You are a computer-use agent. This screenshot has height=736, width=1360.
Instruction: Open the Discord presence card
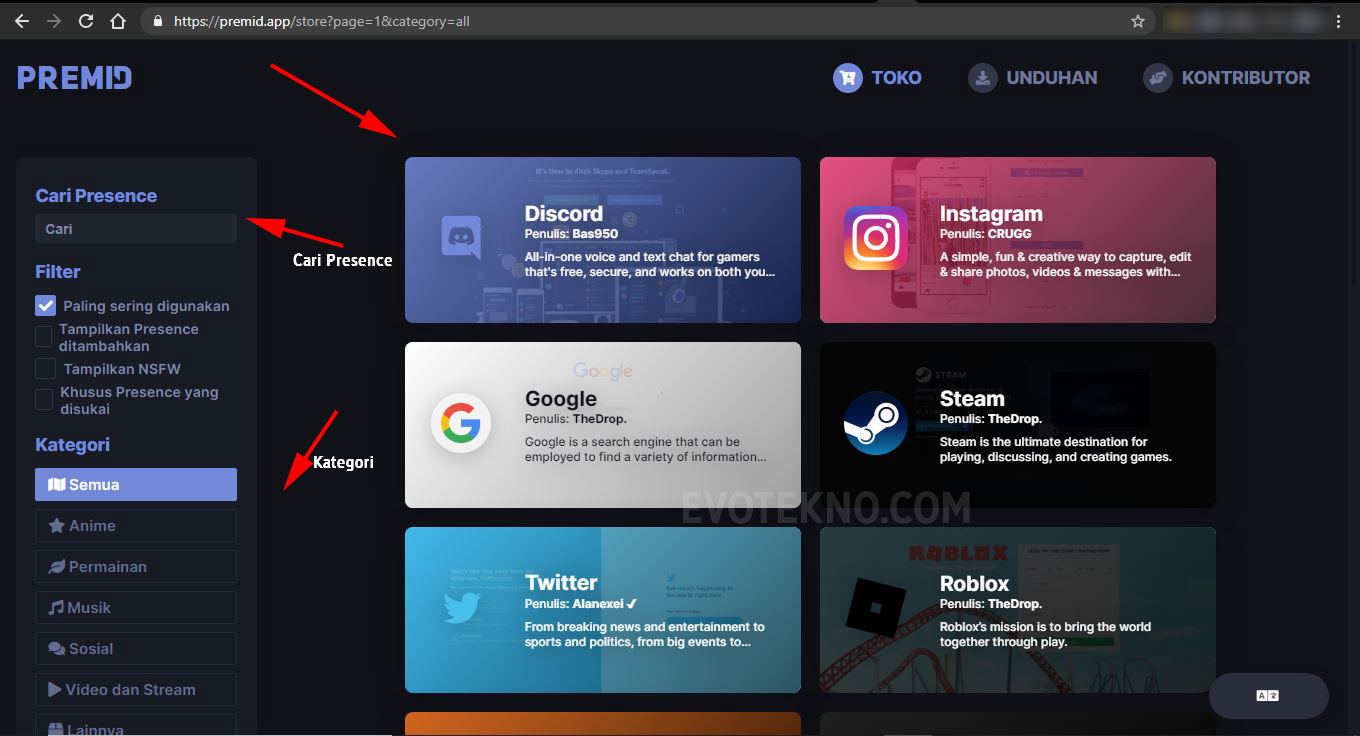(x=603, y=240)
